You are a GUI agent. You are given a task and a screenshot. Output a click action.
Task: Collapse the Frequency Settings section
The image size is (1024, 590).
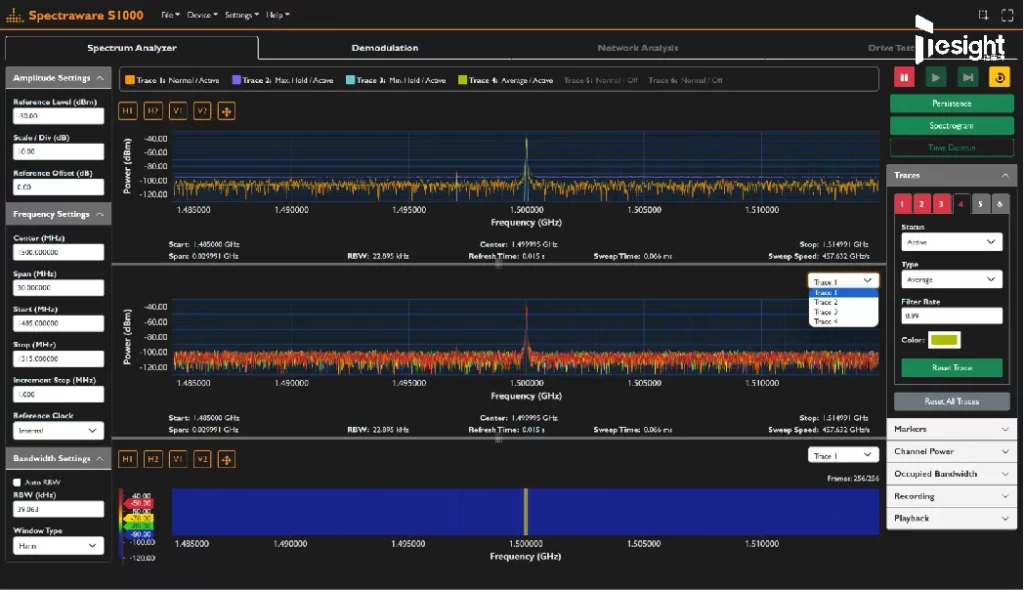[58, 214]
